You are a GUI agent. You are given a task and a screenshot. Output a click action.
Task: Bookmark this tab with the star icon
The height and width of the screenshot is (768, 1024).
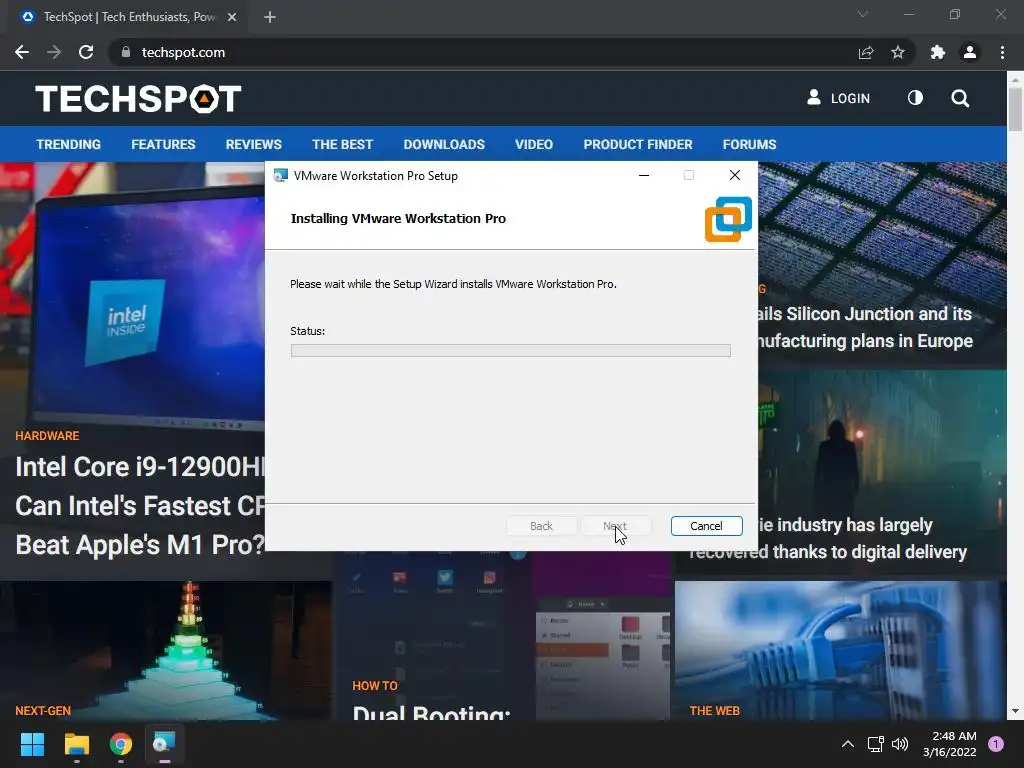(898, 52)
